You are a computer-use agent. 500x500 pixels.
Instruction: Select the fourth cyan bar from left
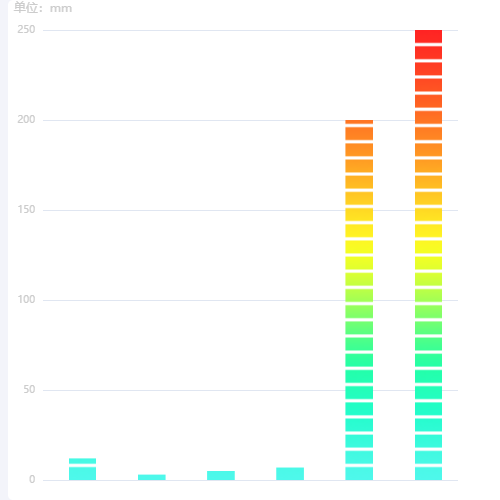[290, 474]
